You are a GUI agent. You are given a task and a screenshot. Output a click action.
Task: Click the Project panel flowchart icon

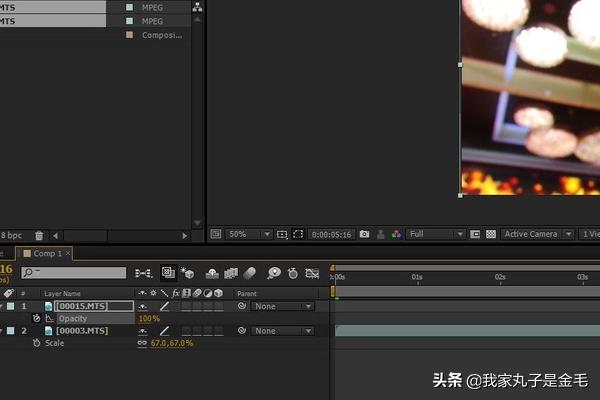(x=197, y=7)
